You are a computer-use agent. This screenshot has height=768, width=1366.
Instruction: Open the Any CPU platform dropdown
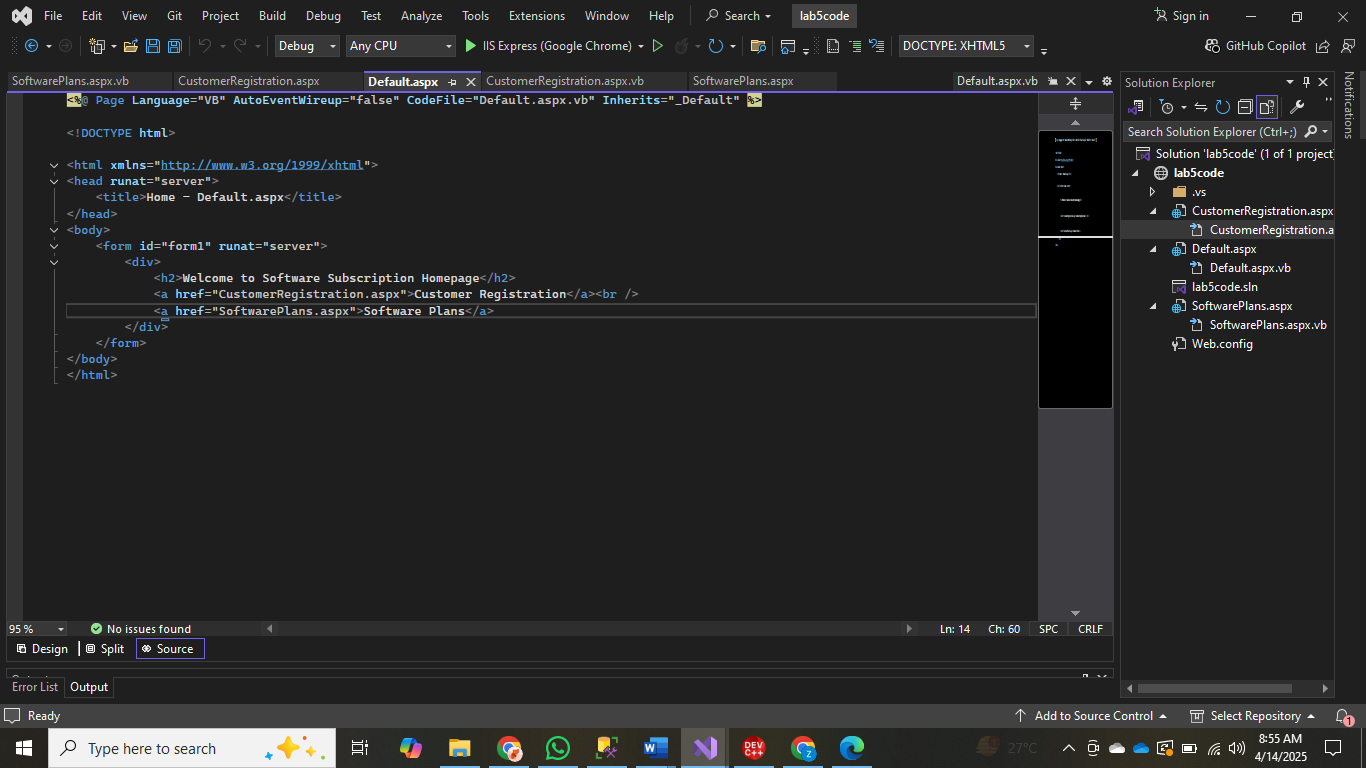pyautogui.click(x=401, y=46)
